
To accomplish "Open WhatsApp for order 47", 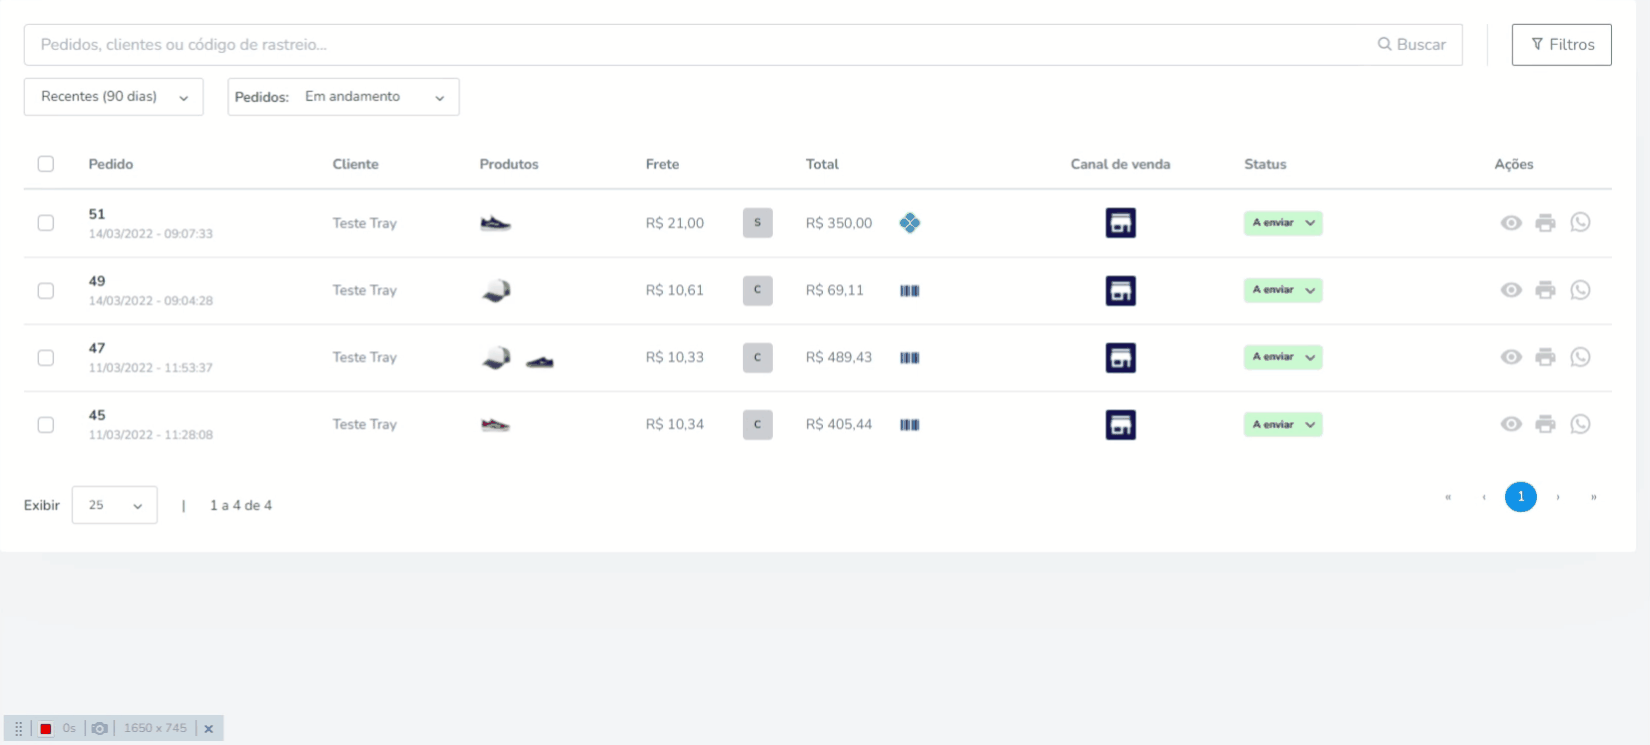I will pos(1580,356).
